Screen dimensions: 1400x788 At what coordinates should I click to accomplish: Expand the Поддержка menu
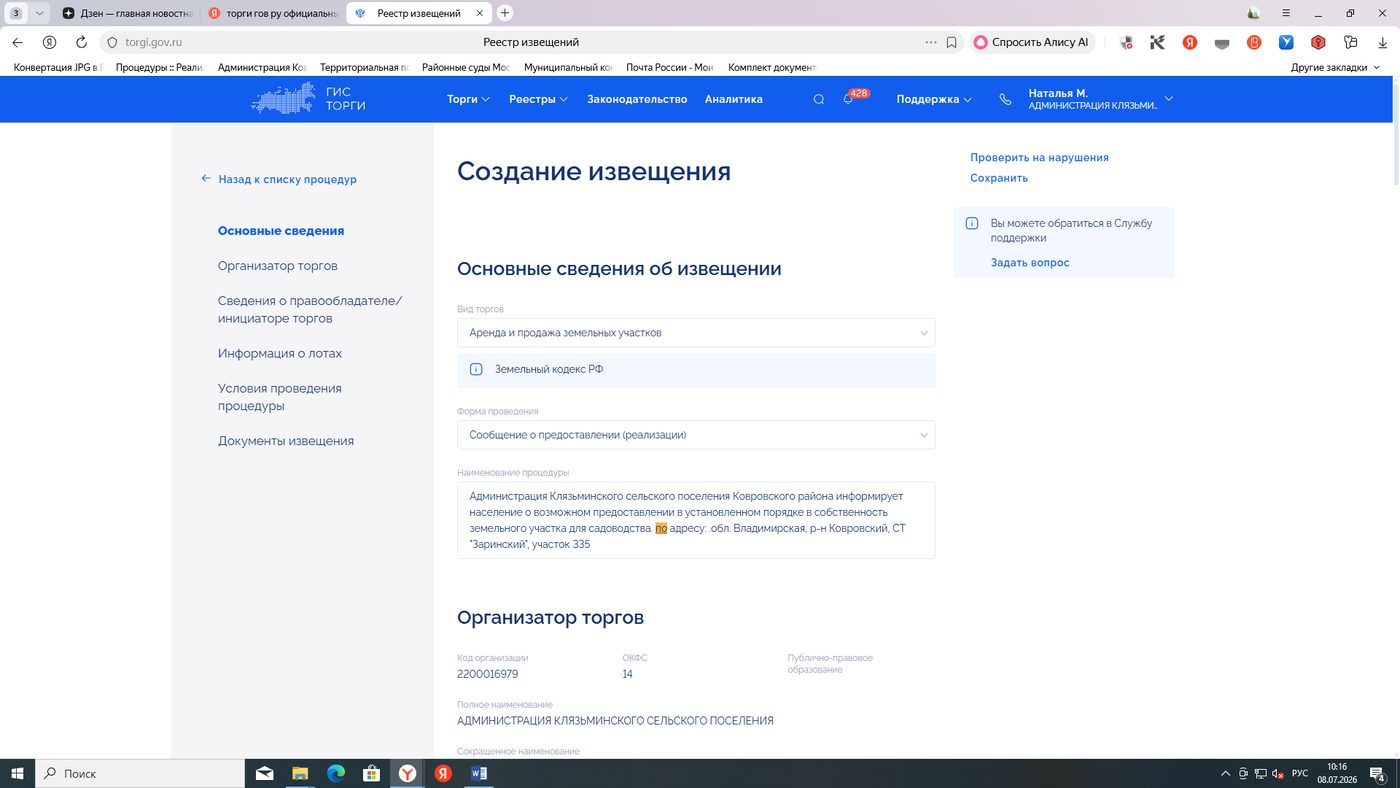934,99
